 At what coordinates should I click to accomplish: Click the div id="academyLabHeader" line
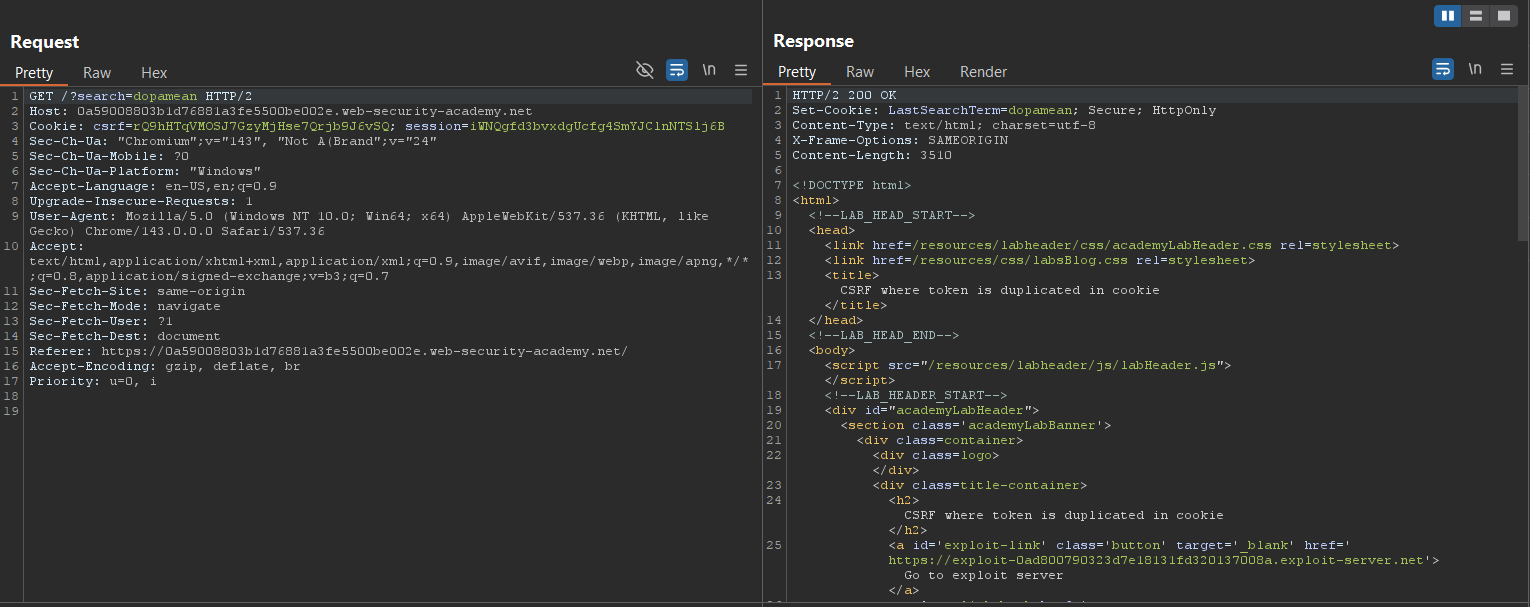[x=932, y=410]
